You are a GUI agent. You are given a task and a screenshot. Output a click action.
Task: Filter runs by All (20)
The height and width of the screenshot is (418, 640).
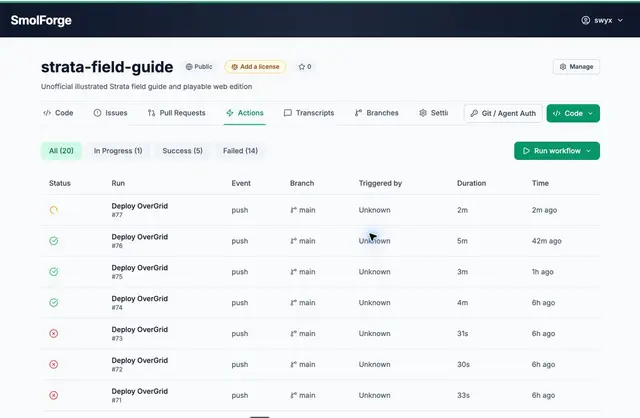point(61,151)
